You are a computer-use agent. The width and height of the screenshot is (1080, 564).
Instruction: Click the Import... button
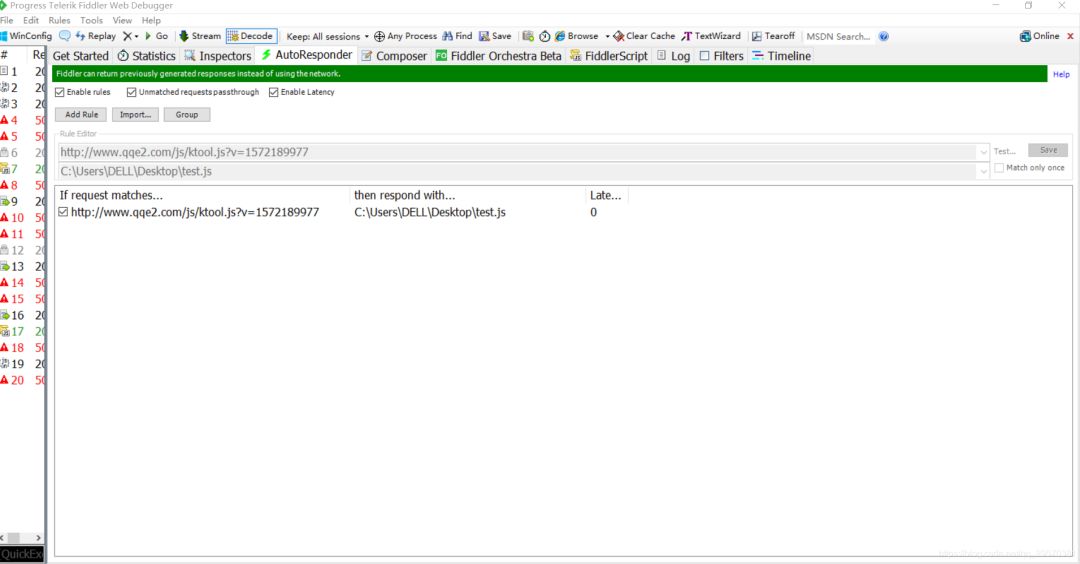point(135,115)
